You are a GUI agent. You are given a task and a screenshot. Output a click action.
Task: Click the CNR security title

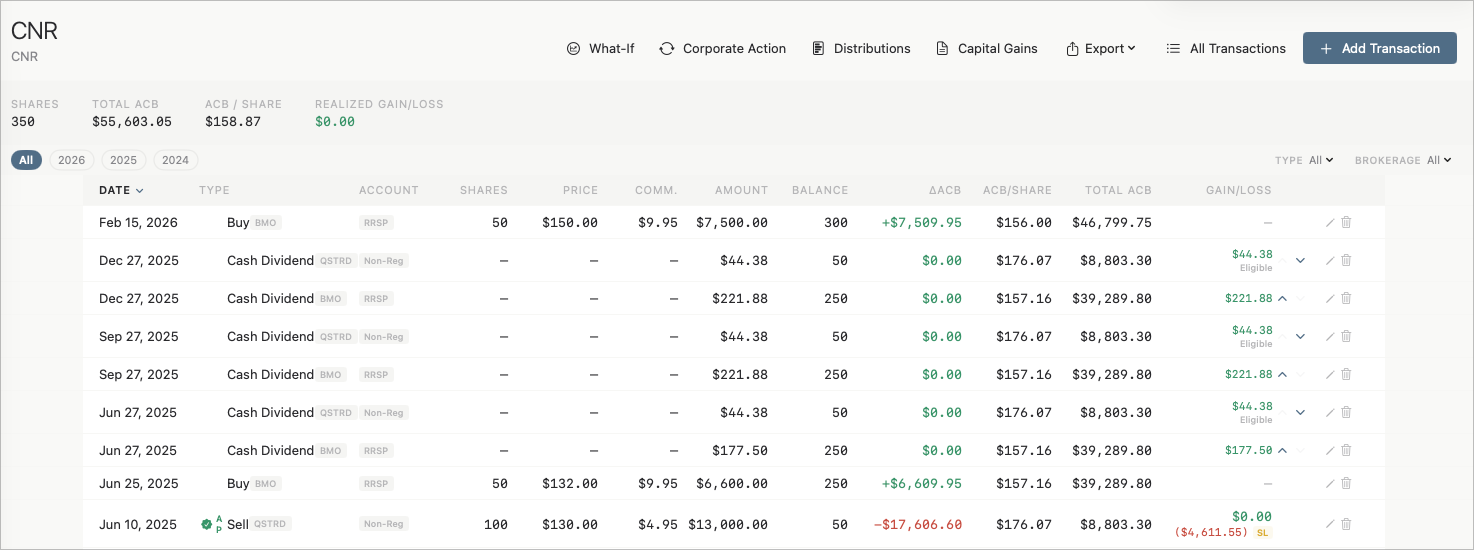[35, 32]
